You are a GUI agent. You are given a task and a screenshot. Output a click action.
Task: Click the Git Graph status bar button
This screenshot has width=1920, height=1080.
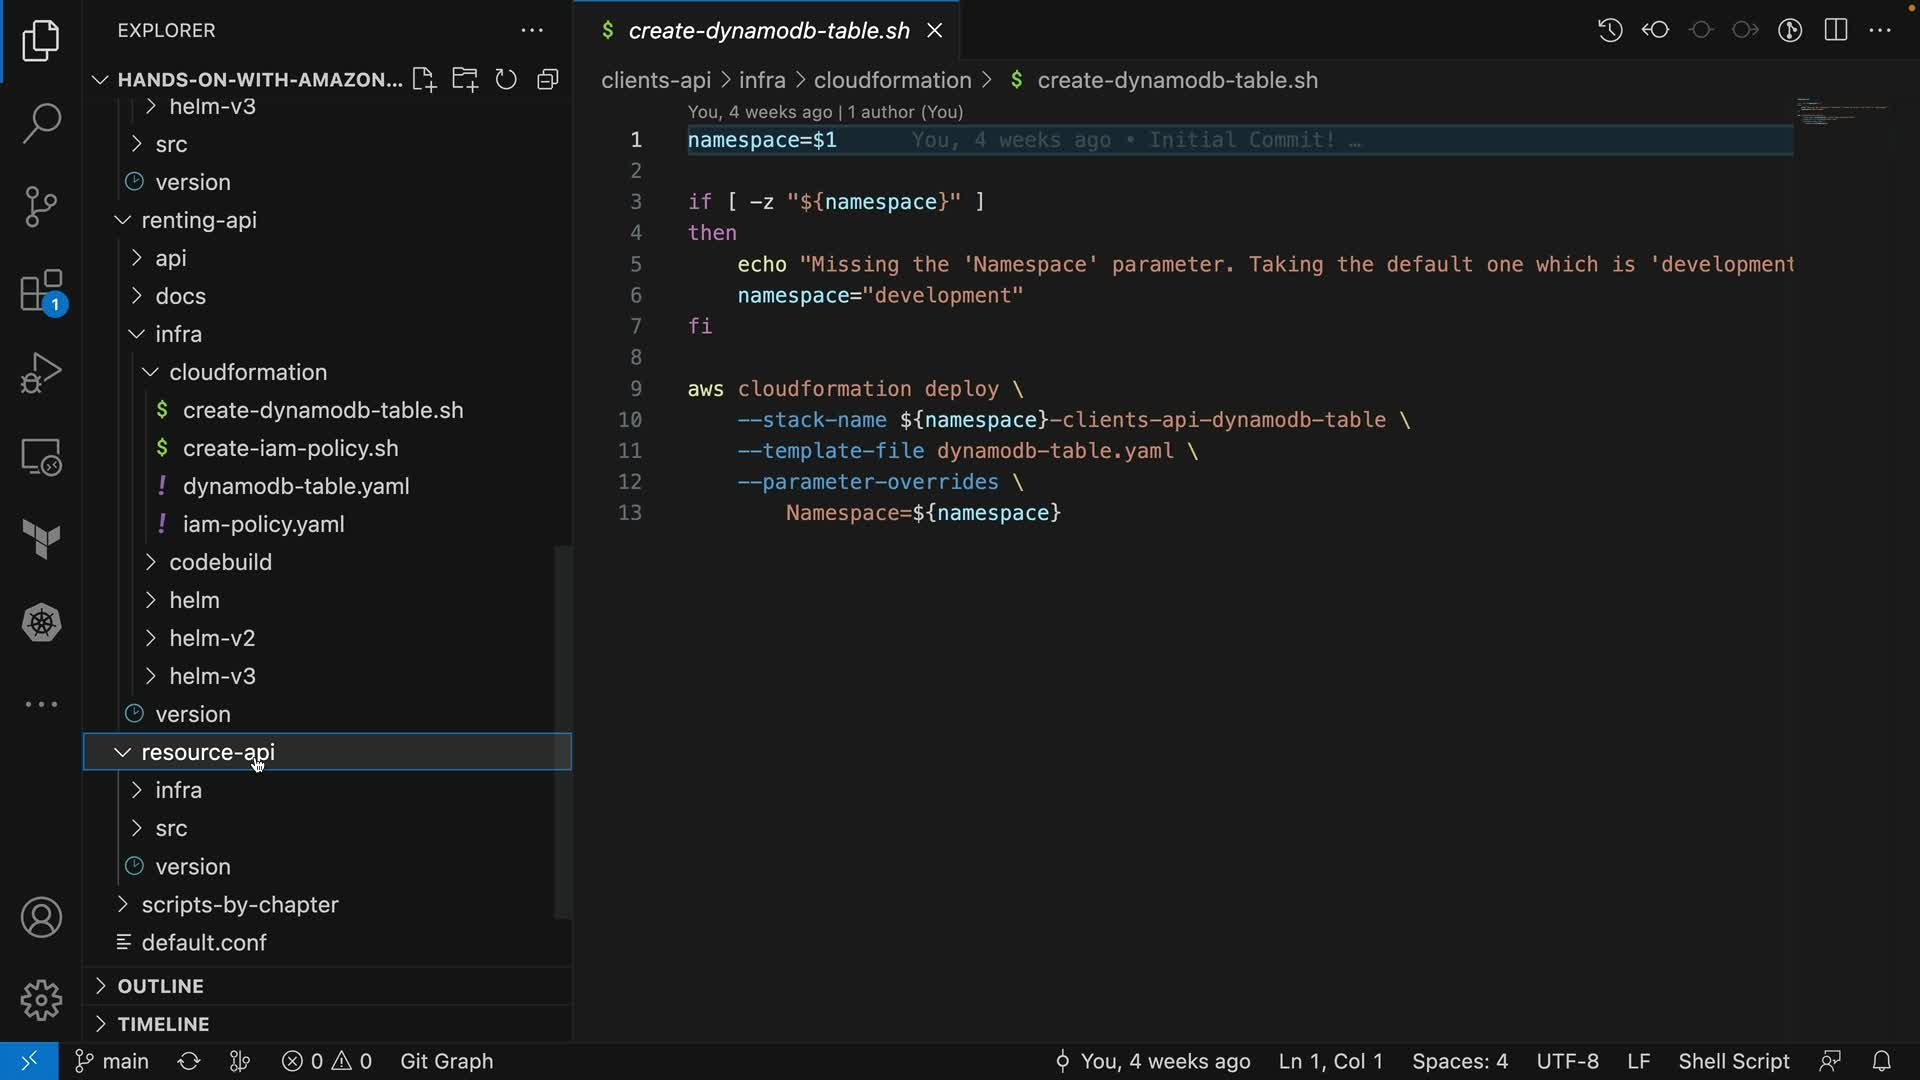[446, 1061]
